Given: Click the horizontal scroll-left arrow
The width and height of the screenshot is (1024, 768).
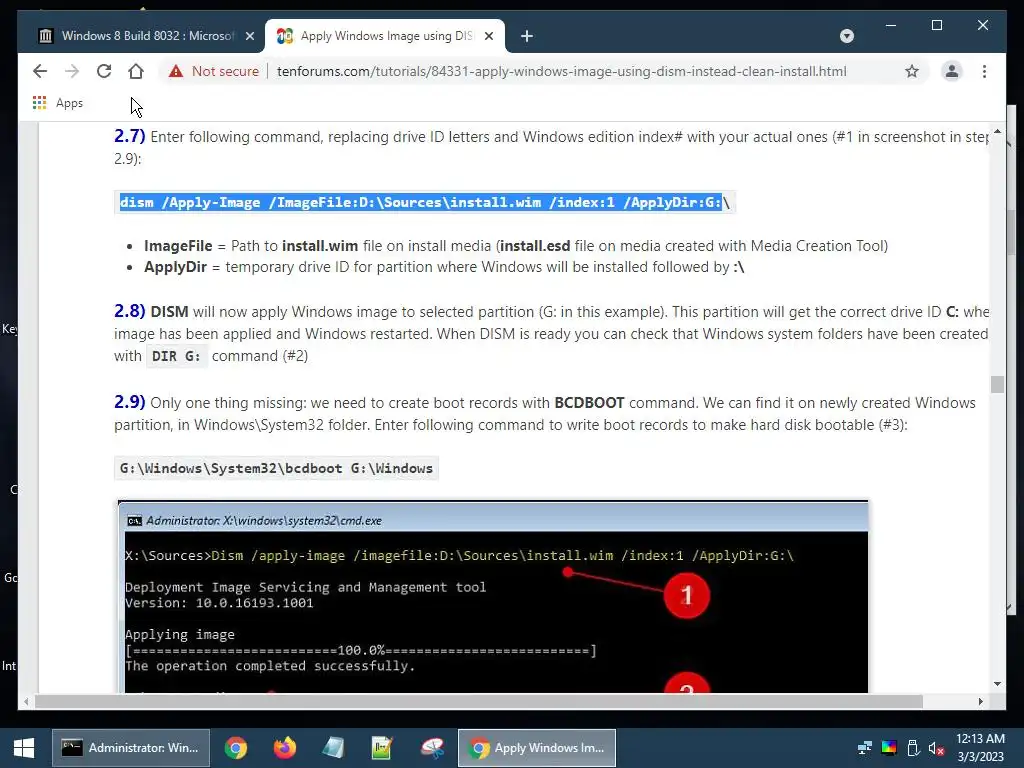Looking at the screenshot, I should (25, 701).
